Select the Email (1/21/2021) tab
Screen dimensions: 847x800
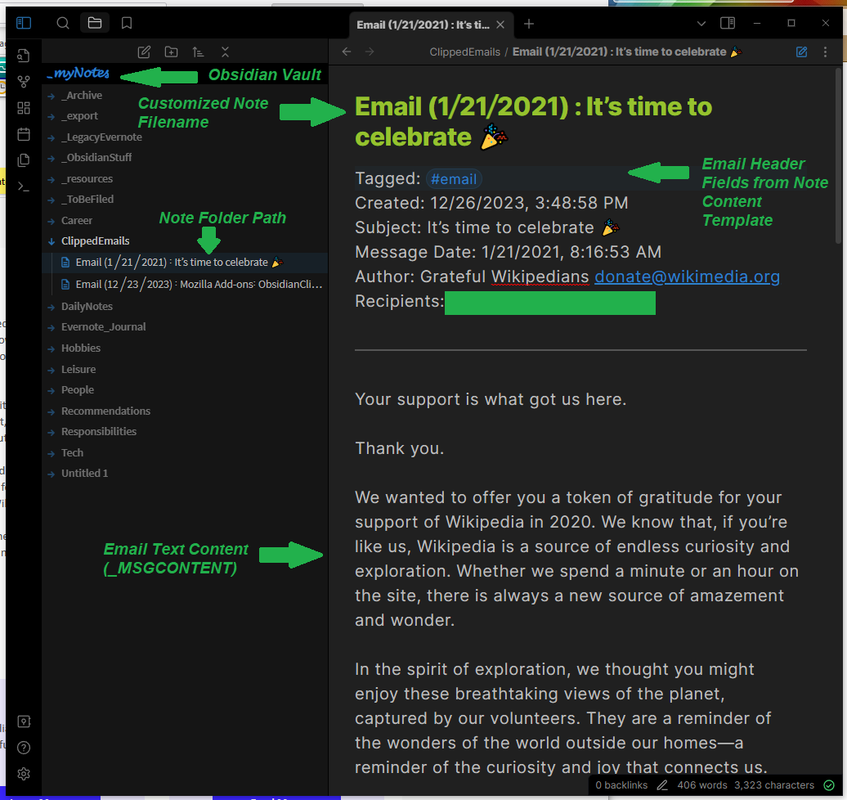pyautogui.click(x=422, y=25)
